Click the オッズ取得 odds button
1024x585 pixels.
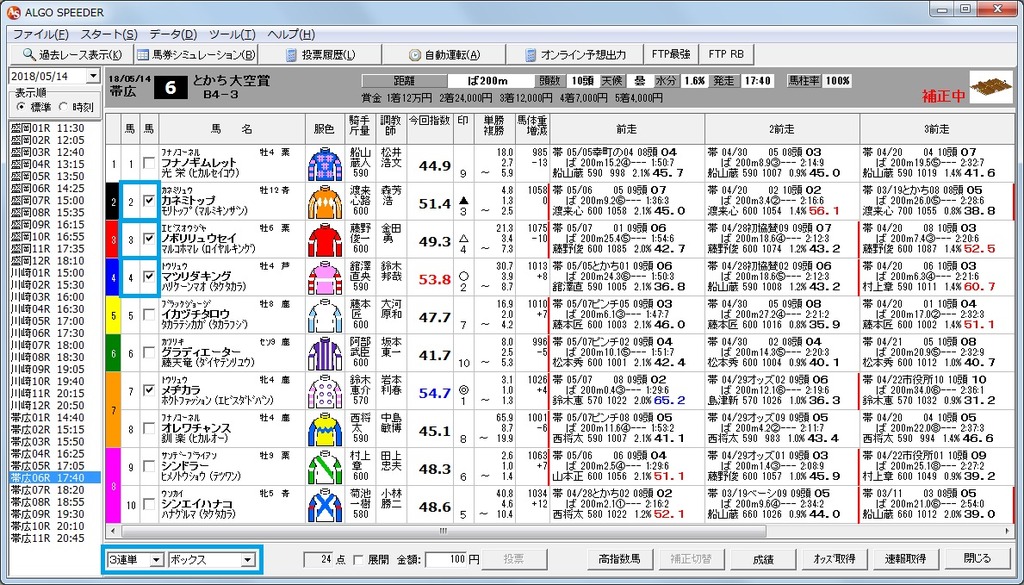pos(834,559)
